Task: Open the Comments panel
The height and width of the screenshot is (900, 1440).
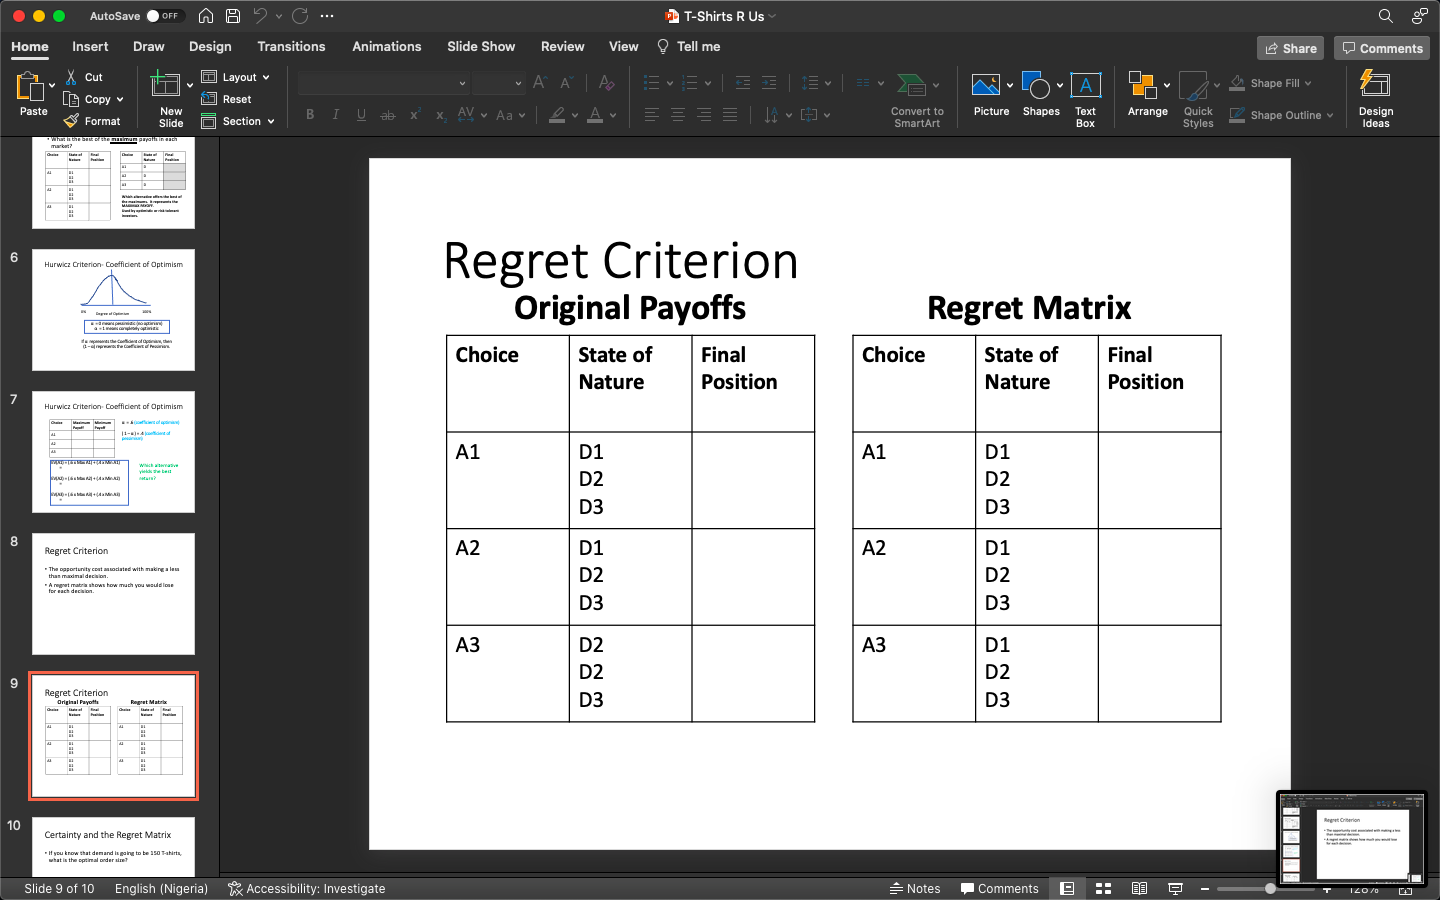Action: [1381, 48]
